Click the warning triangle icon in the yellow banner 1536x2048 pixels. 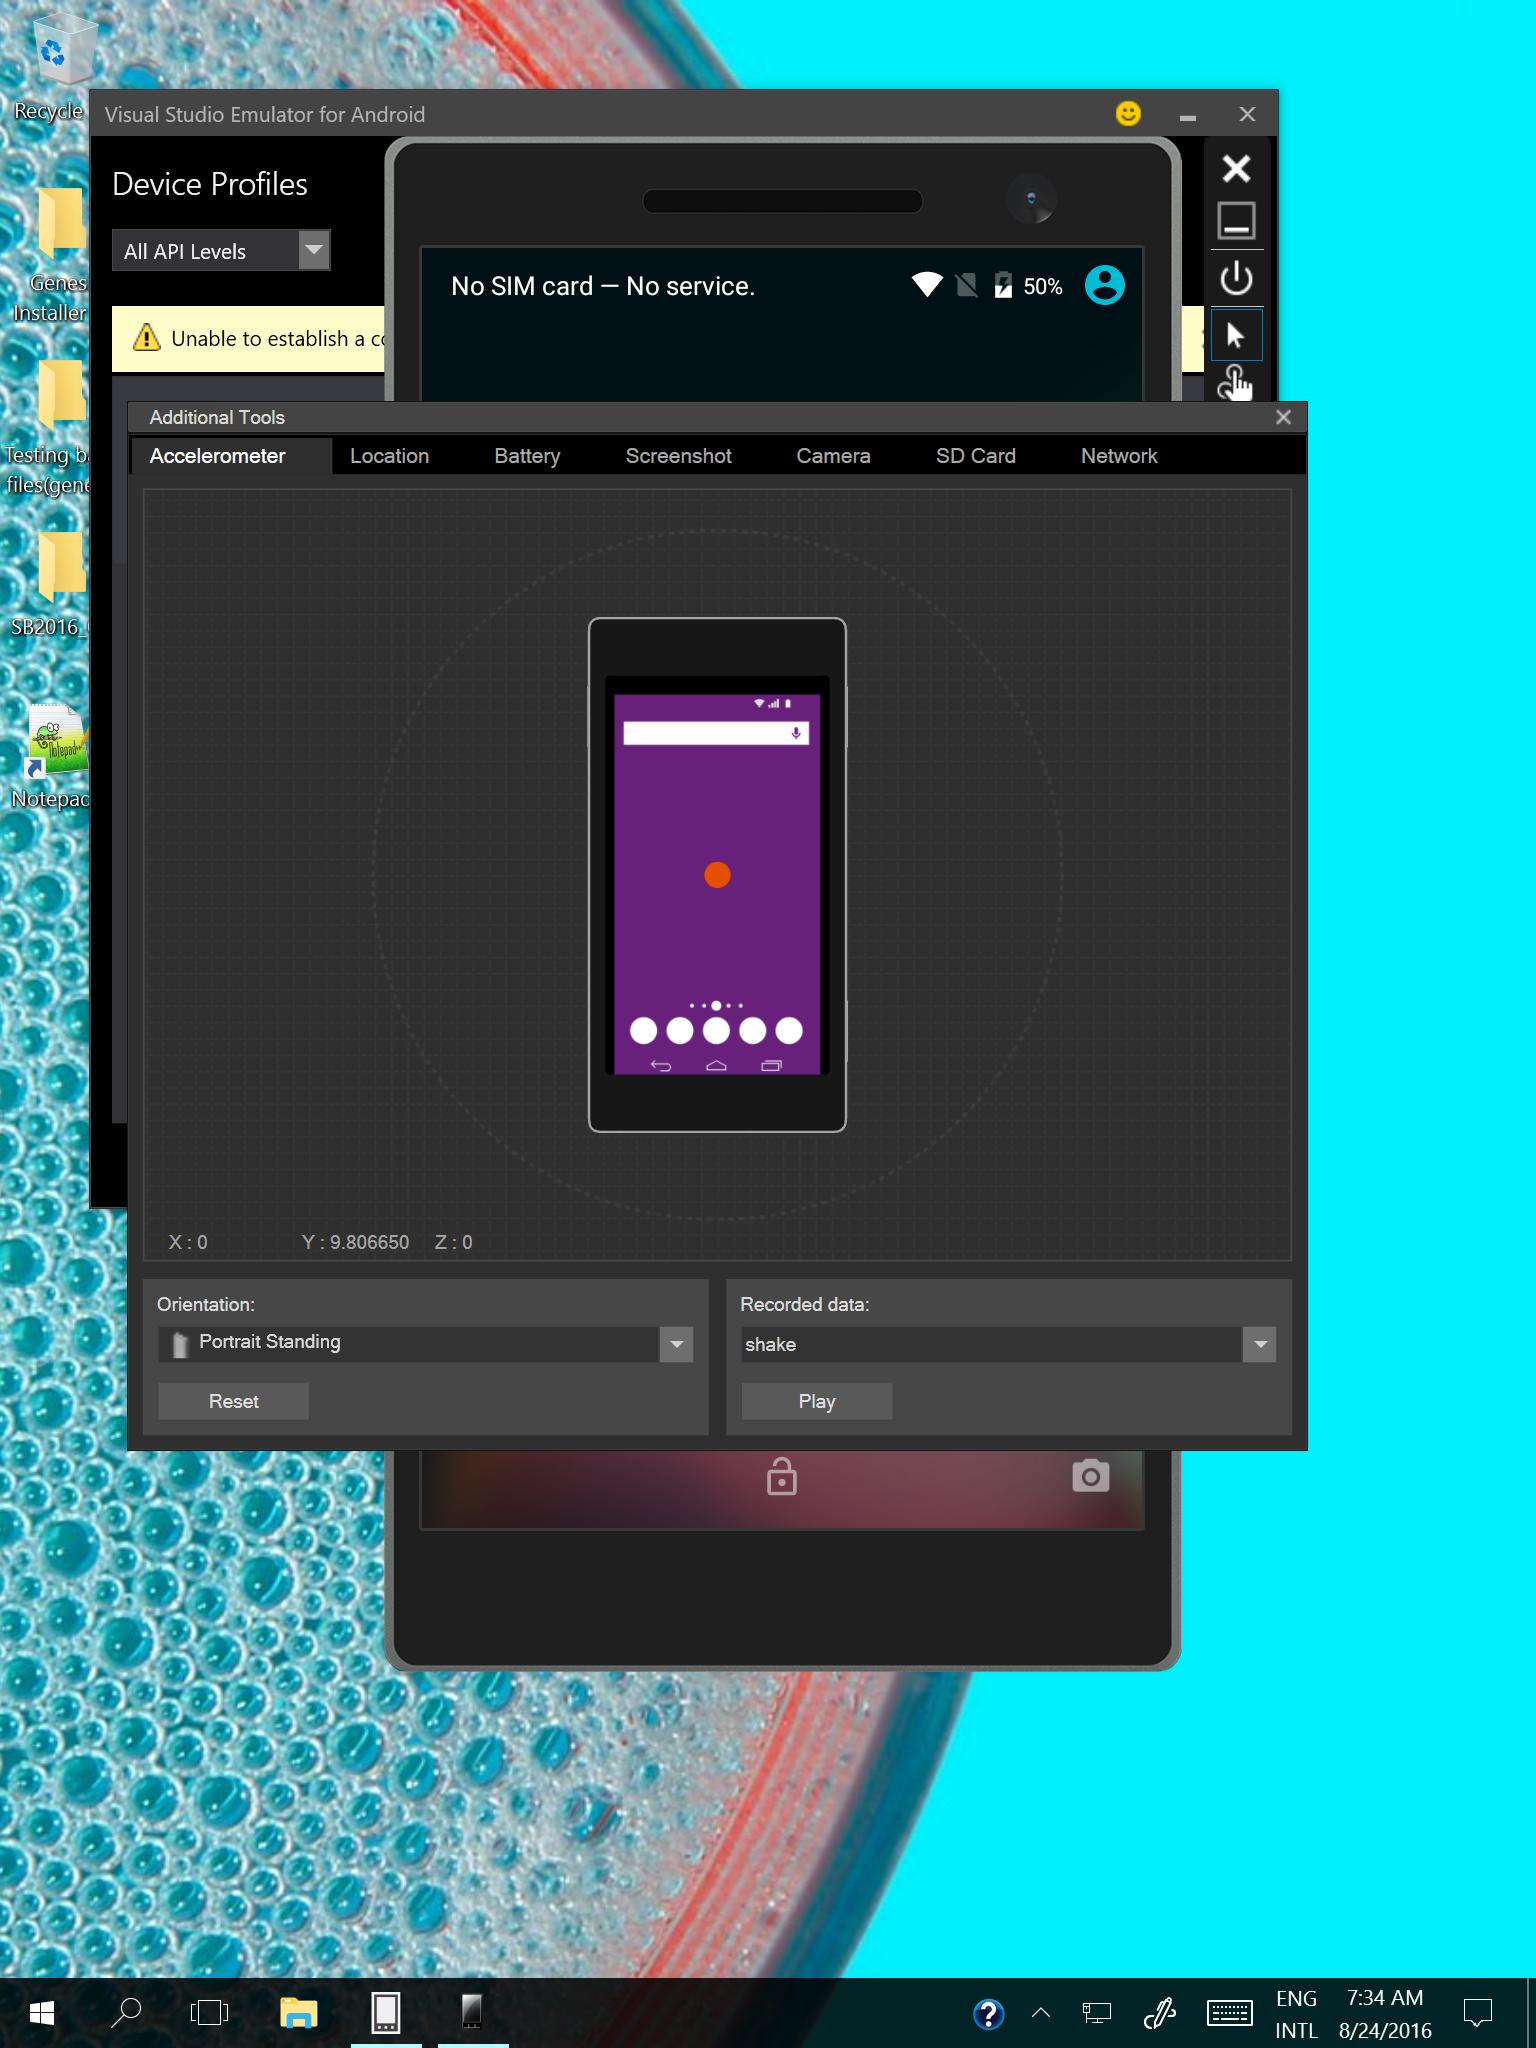(x=146, y=338)
